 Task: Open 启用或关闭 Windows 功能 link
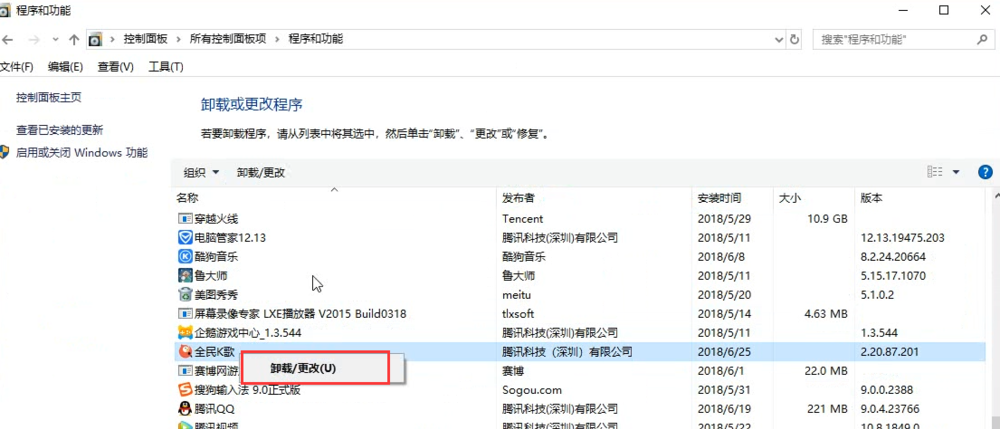82,152
